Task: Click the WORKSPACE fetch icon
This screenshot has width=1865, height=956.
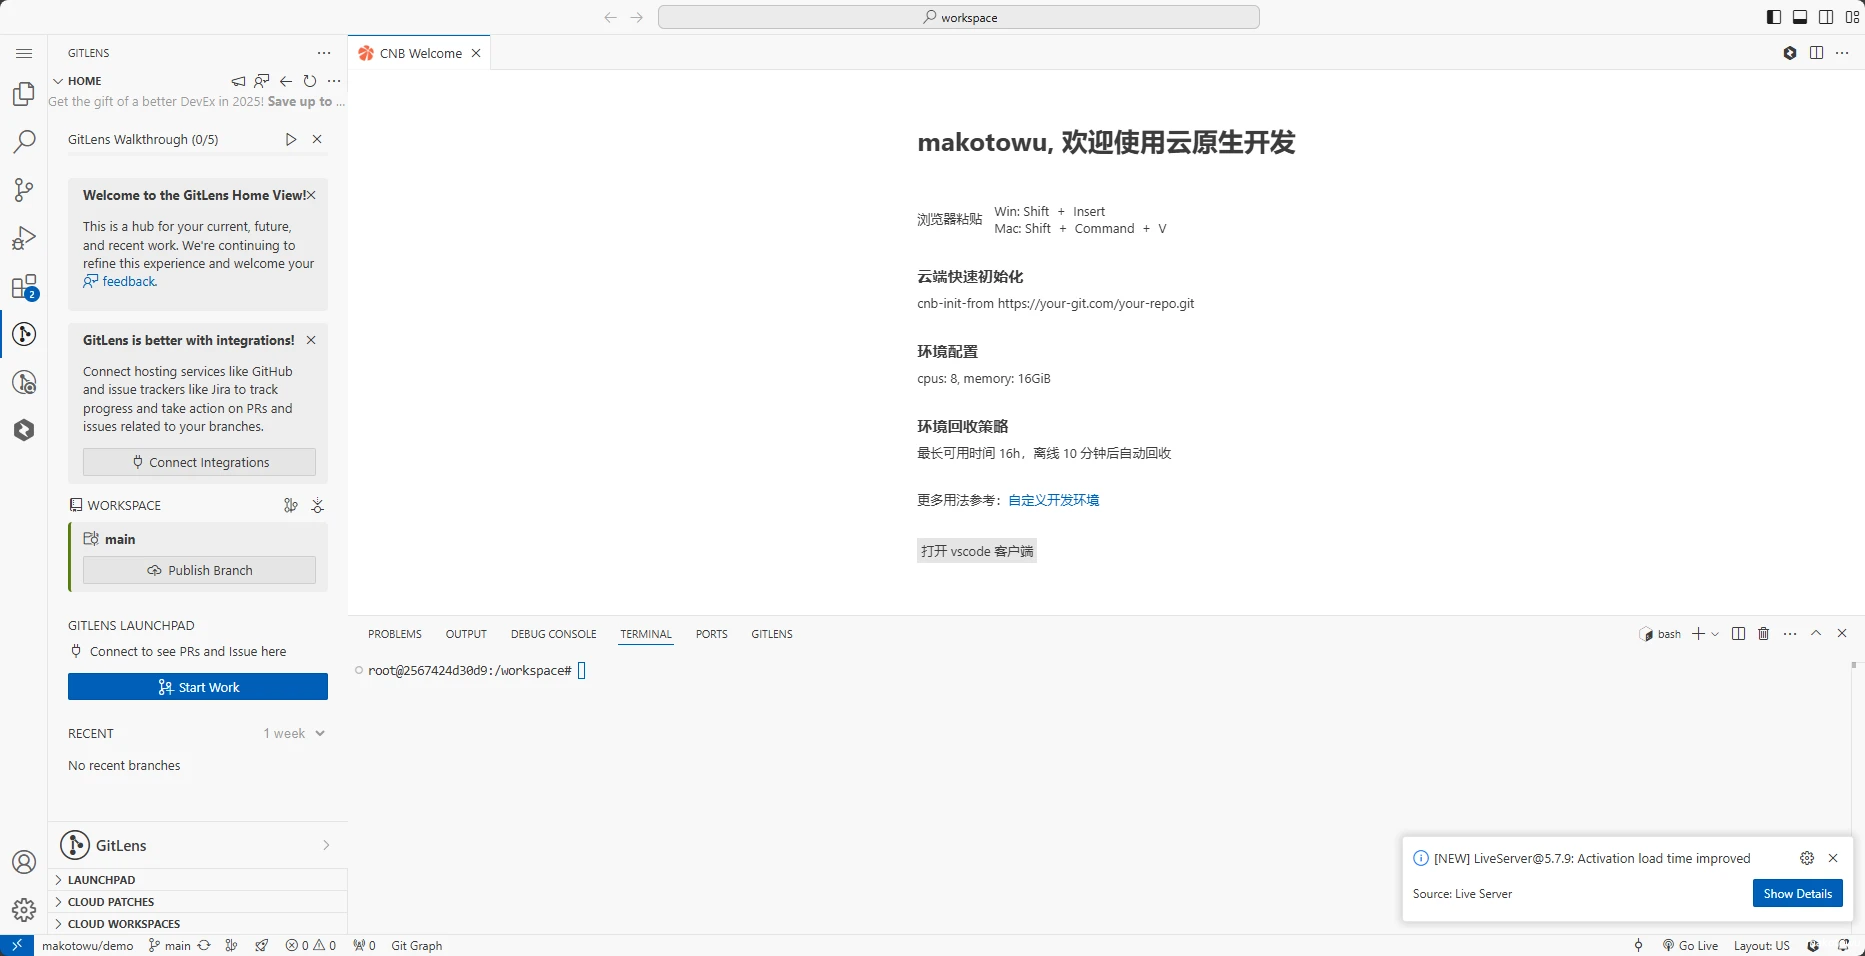Action: 317,505
